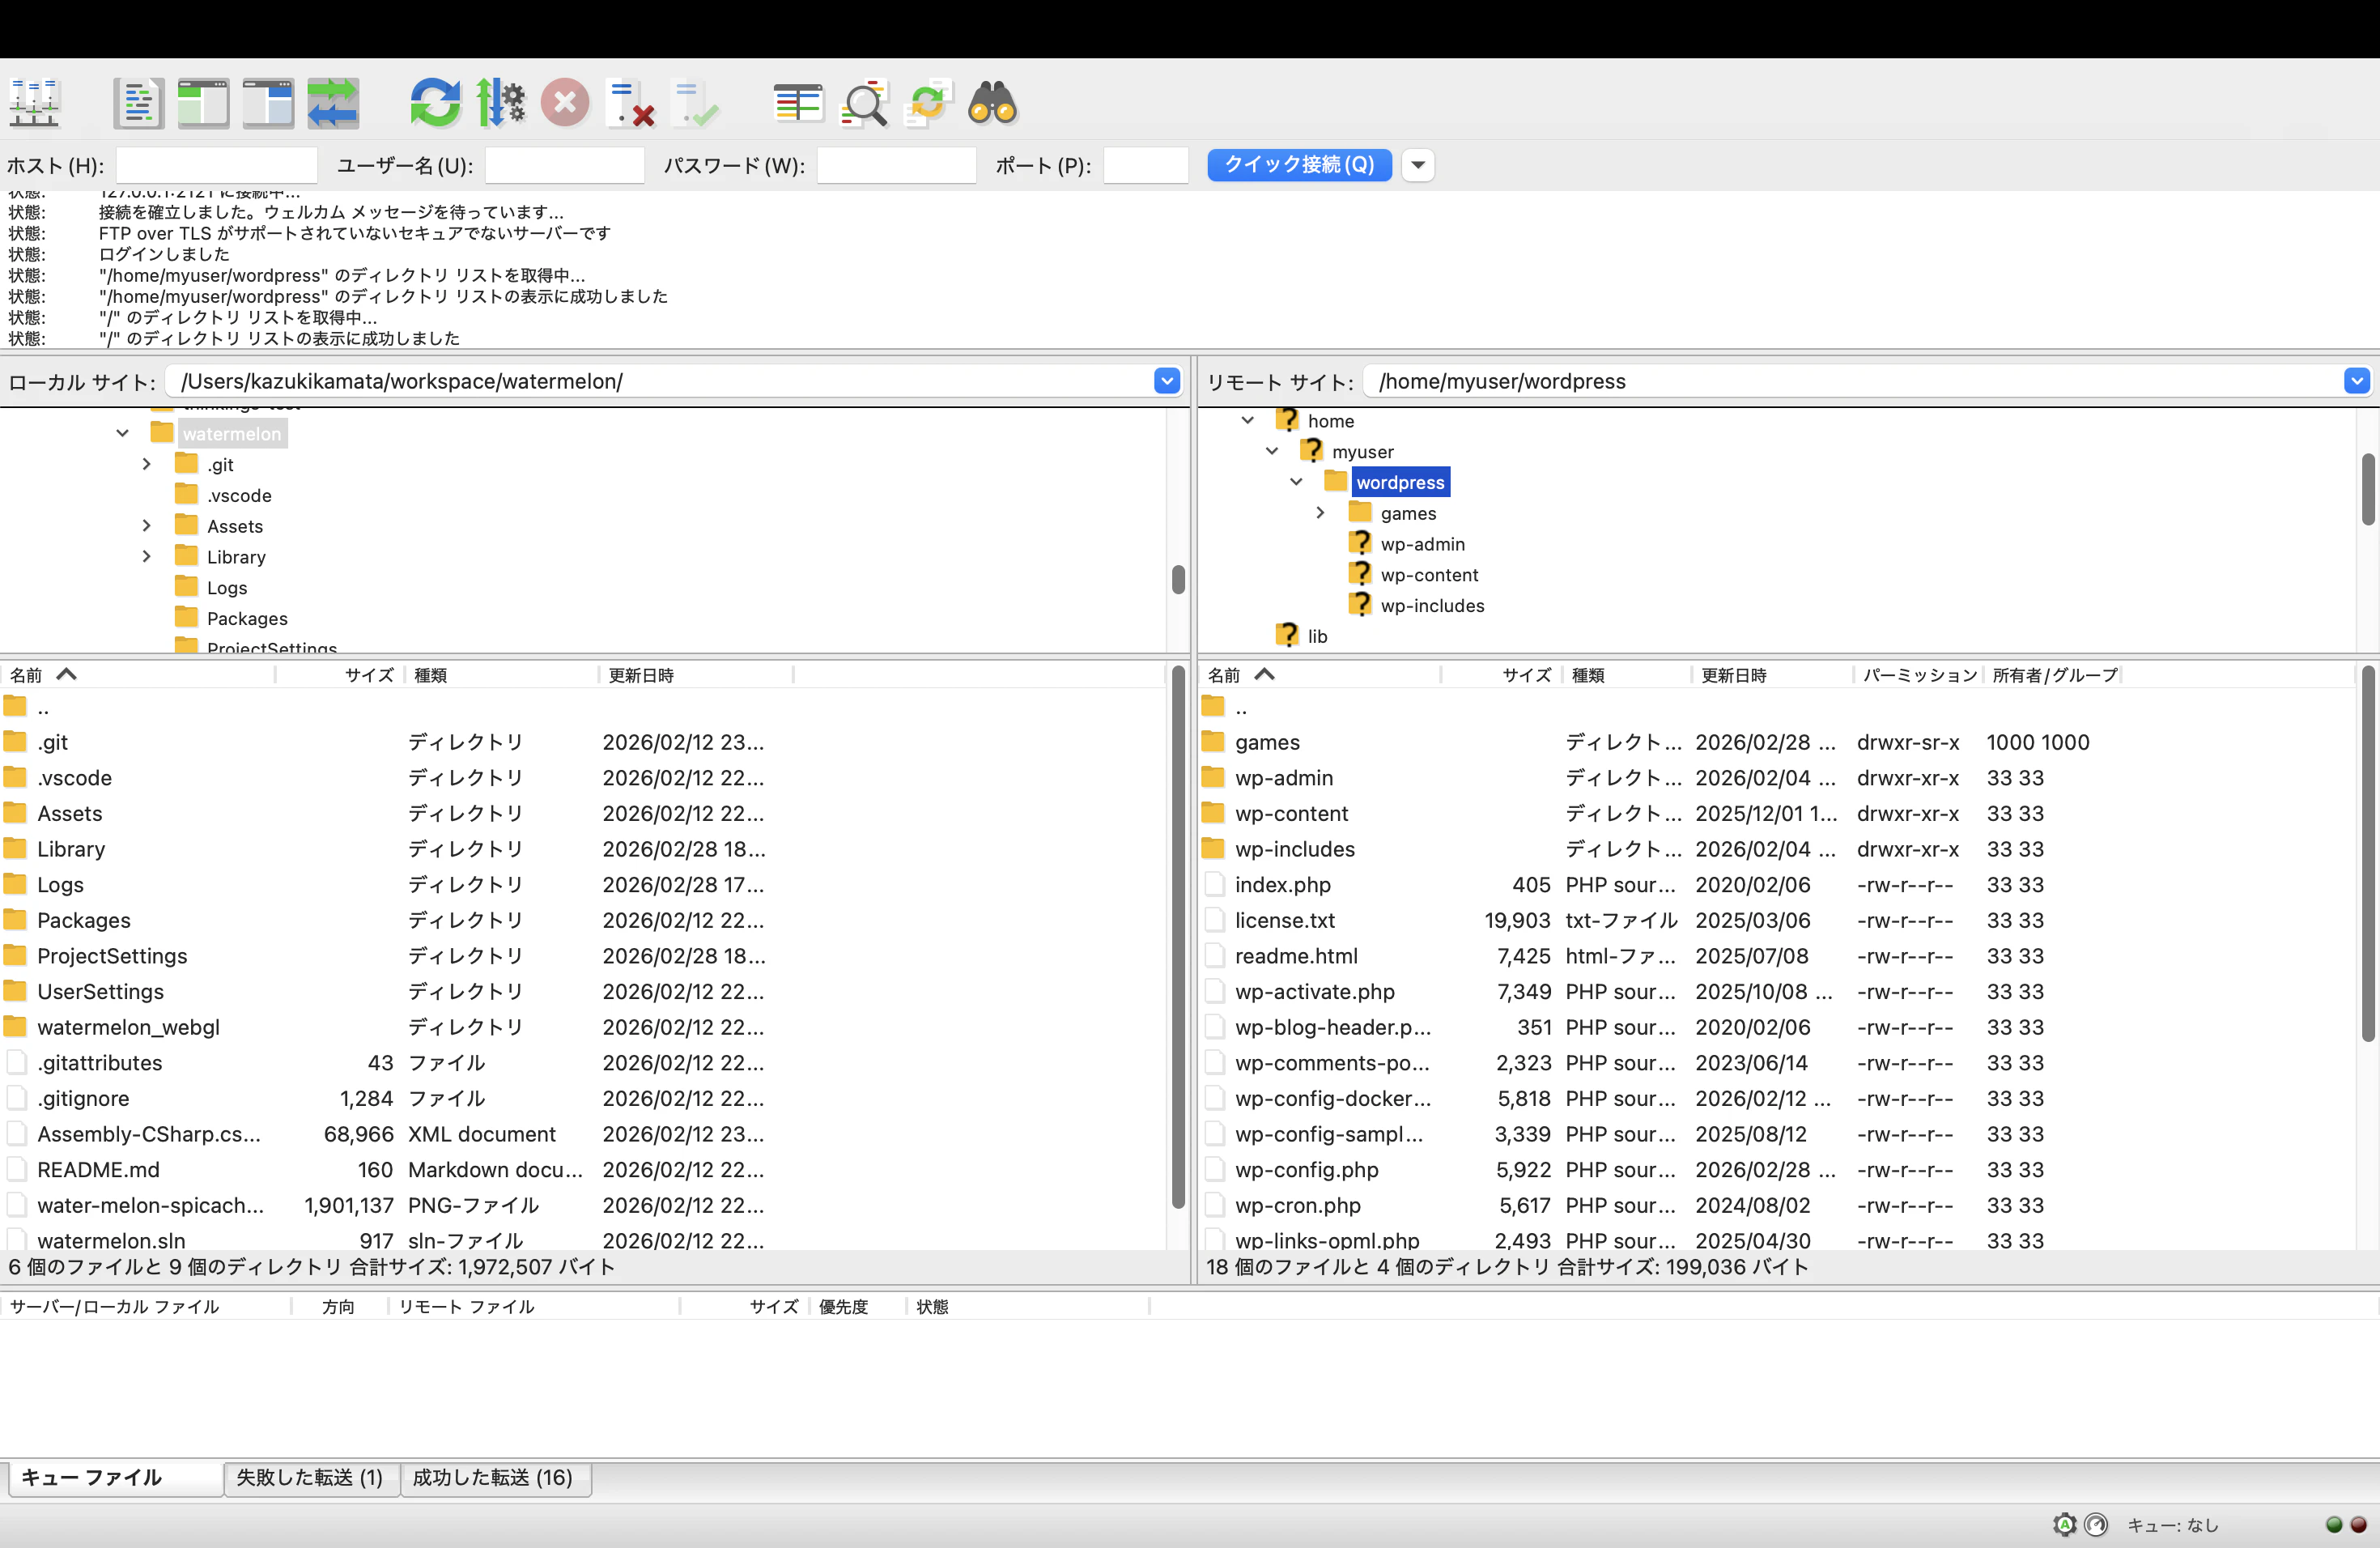Select .gitignore in the local file list

(x=83, y=1098)
